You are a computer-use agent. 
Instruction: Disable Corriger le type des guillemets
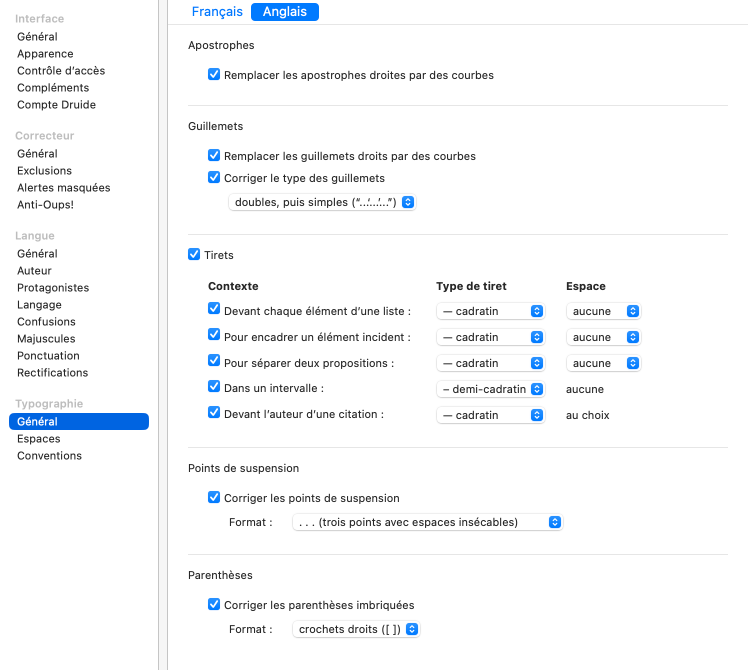tap(214, 178)
